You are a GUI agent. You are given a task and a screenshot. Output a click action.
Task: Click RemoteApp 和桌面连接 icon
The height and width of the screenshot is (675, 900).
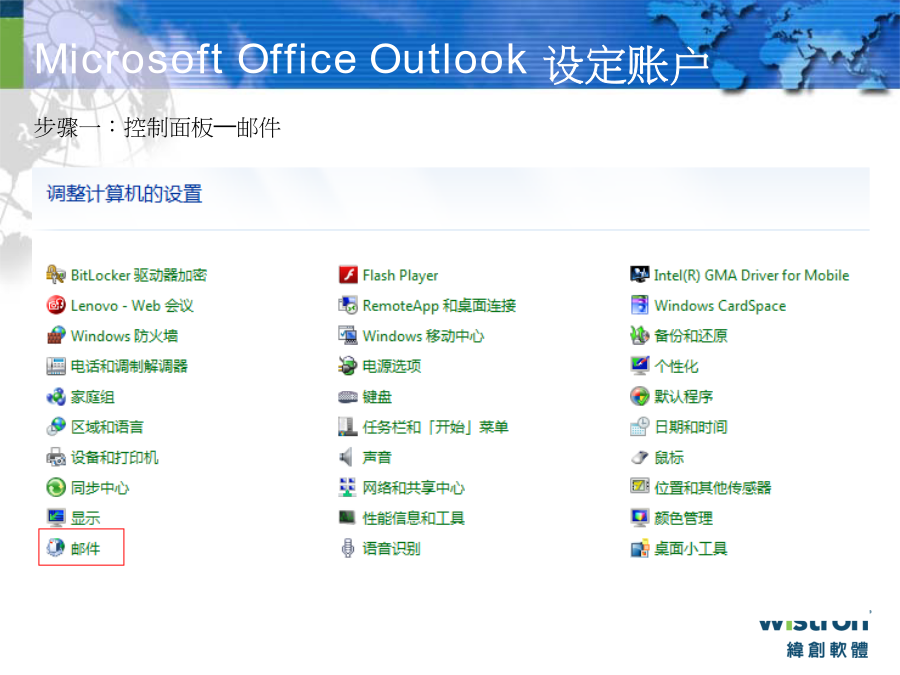click(x=348, y=305)
